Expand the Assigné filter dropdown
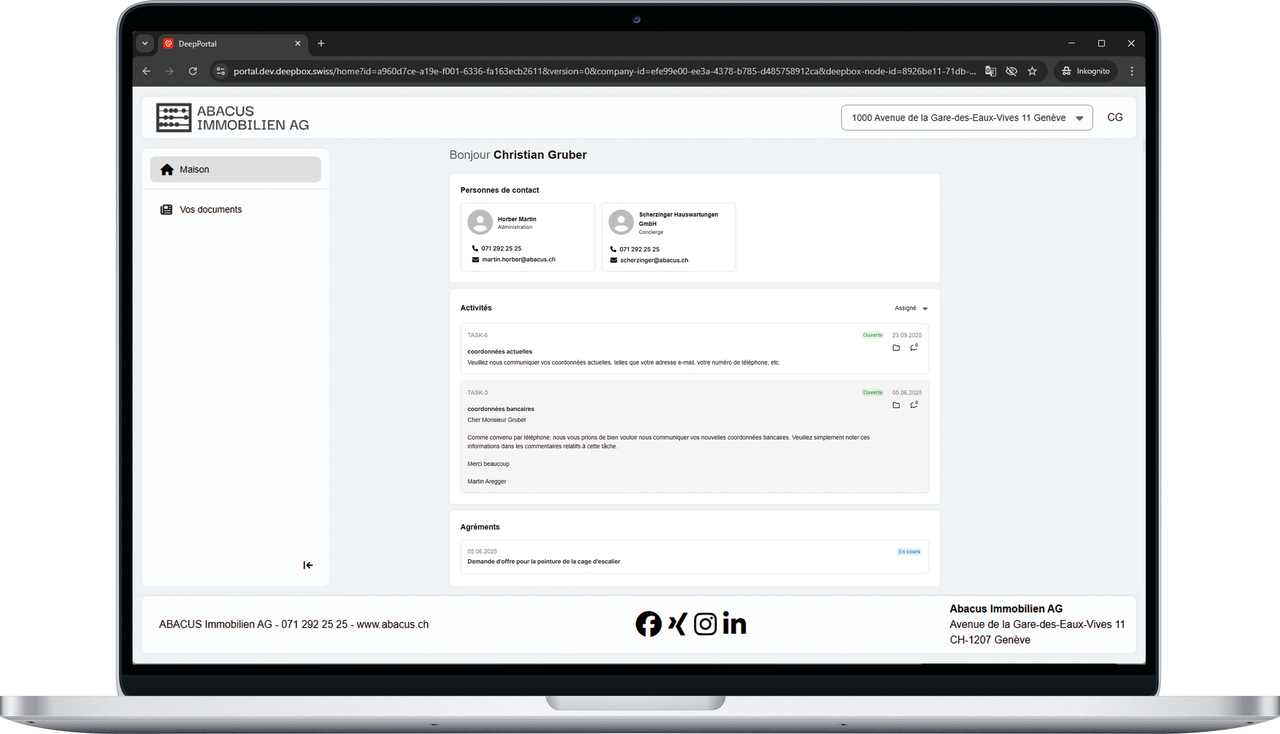1280x734 pixels. [911, 308]
